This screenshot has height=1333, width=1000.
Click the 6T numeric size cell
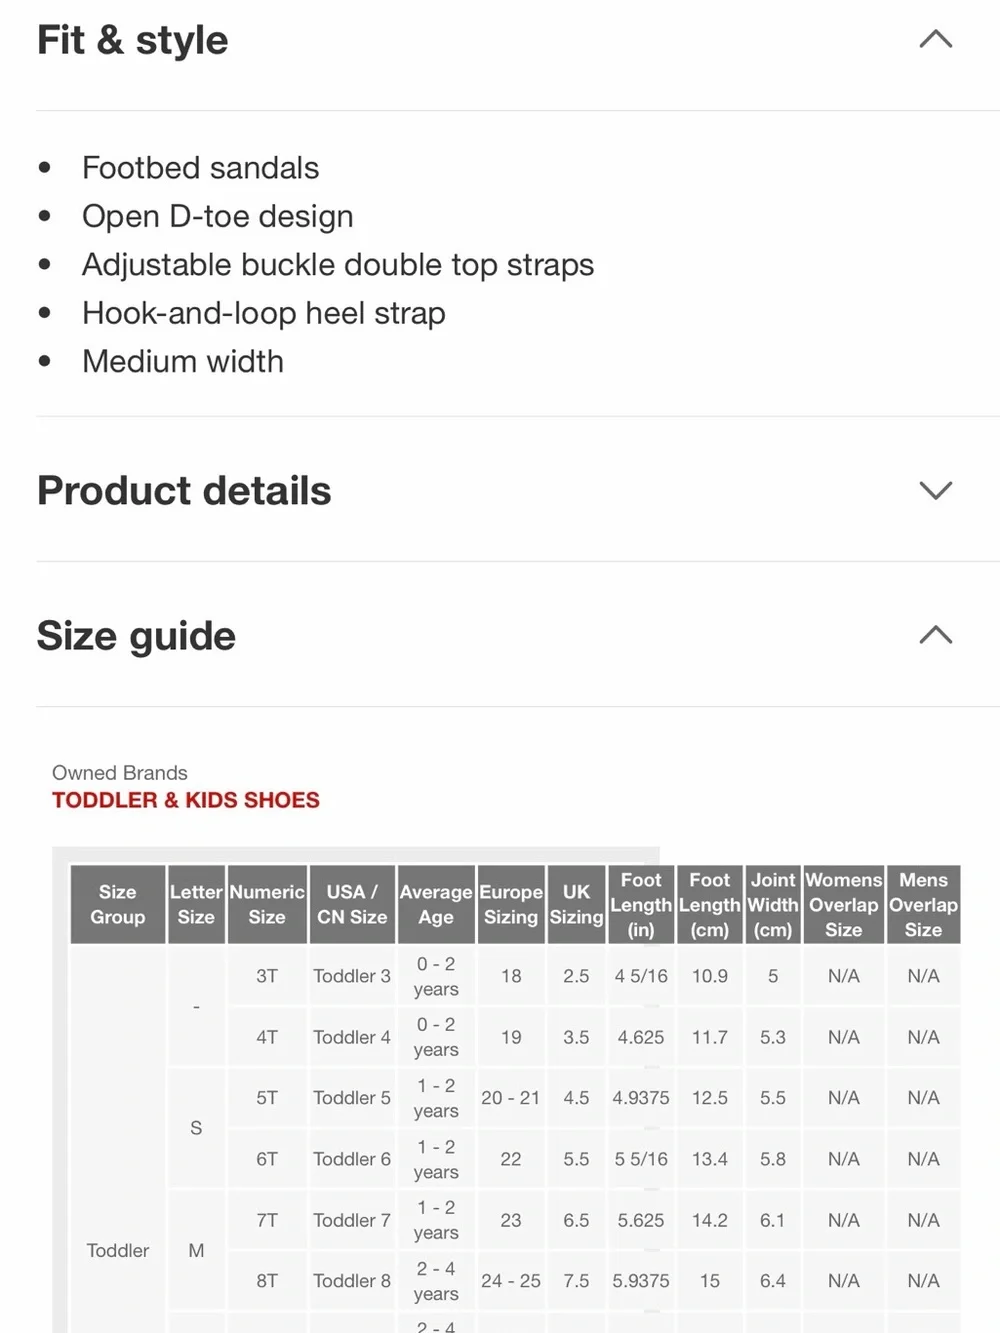267,1159
